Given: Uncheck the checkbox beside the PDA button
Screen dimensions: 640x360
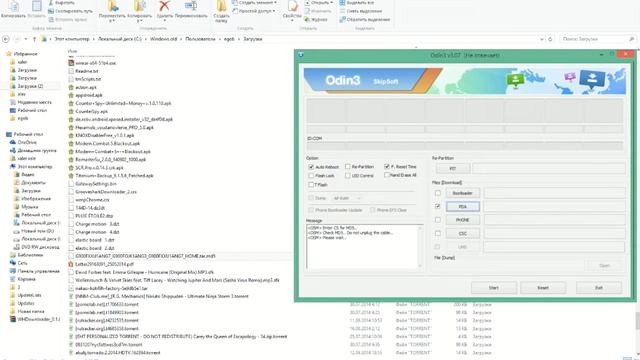Looking at the screenshot, I should (x=438, y=207).
